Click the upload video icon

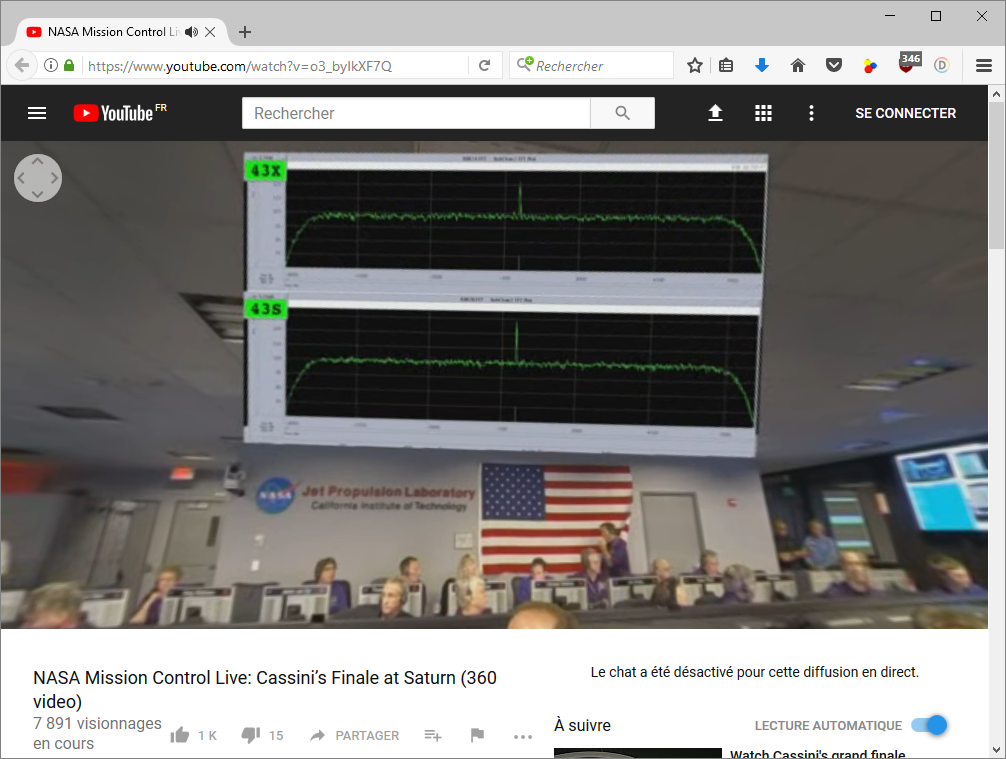(715, 113)
